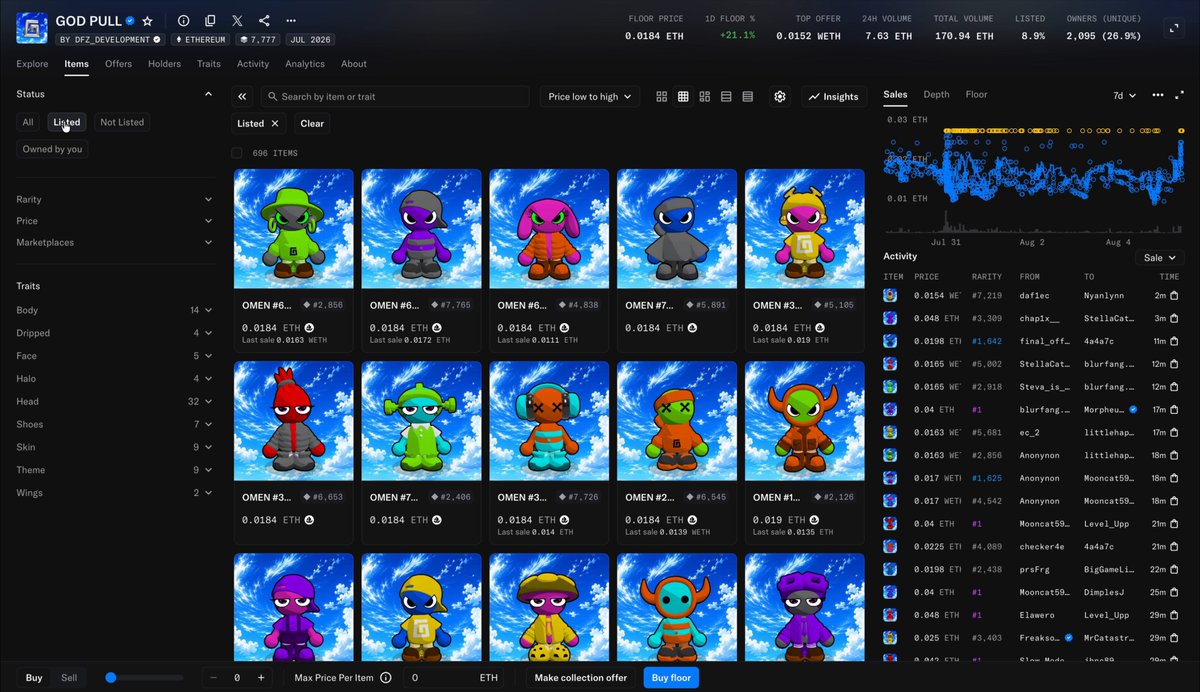Select the compact grid view icon
The image size is (1200, 692).
683,96
